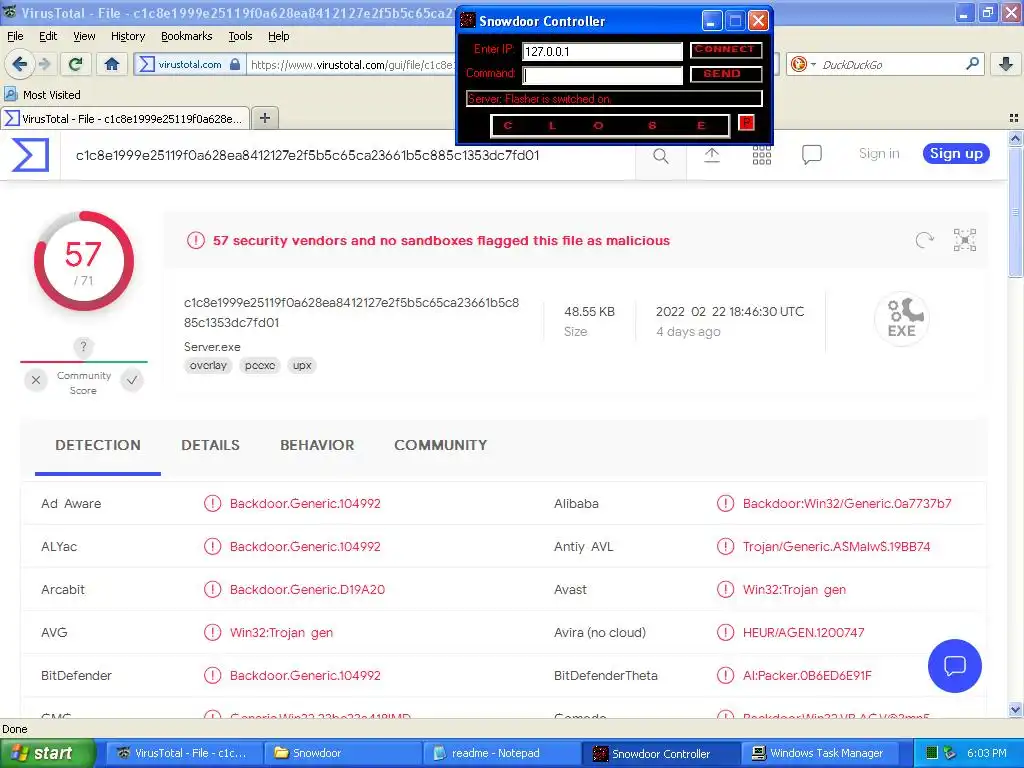
Task: Click the Server.exe file name text
Action: pos(212,347)
